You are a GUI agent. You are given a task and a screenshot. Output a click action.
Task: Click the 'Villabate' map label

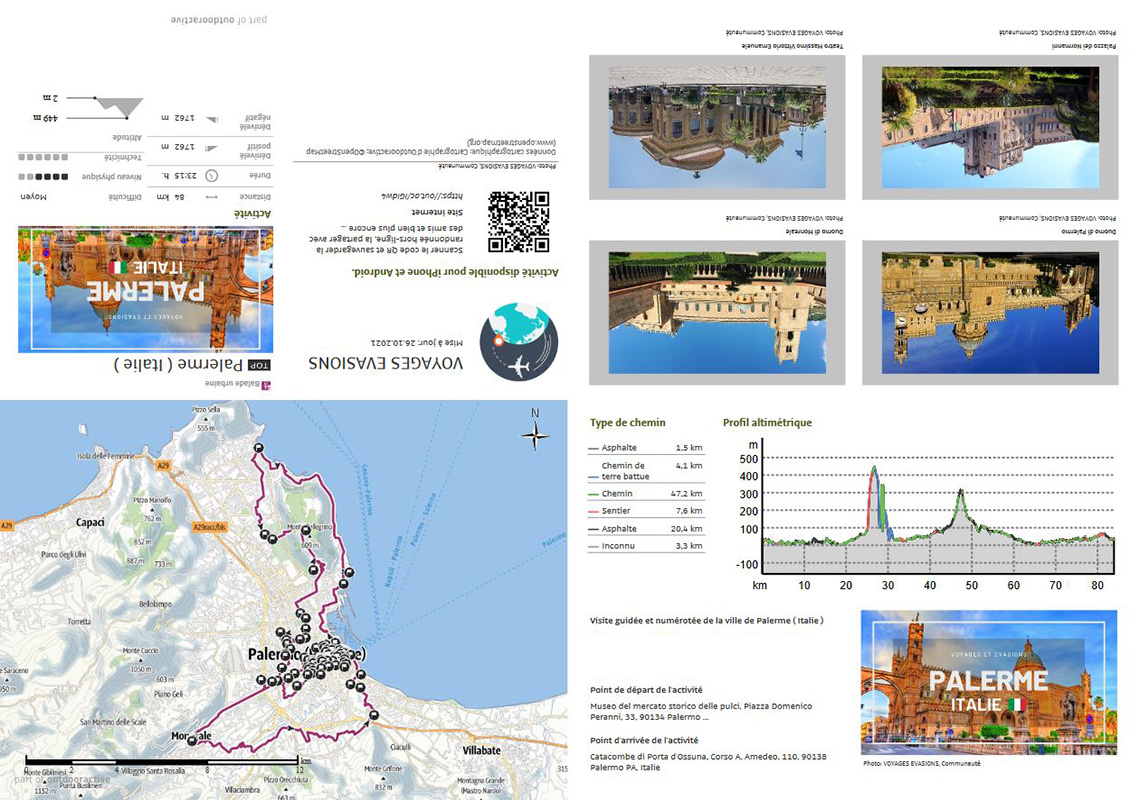(481, 750)
